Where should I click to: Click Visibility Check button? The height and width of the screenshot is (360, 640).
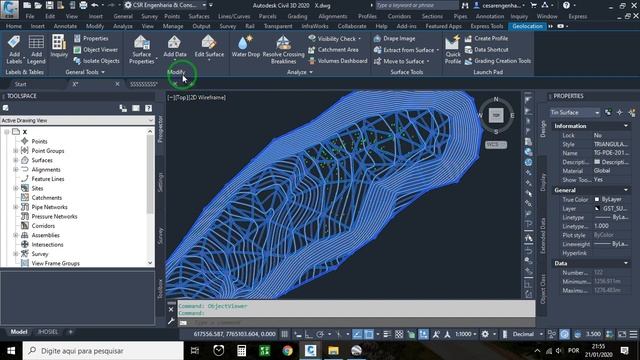pos(335,38)
